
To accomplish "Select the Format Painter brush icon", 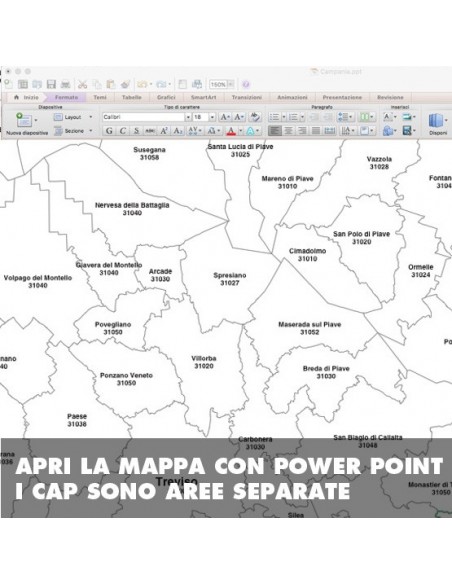I will coord(125,85).
